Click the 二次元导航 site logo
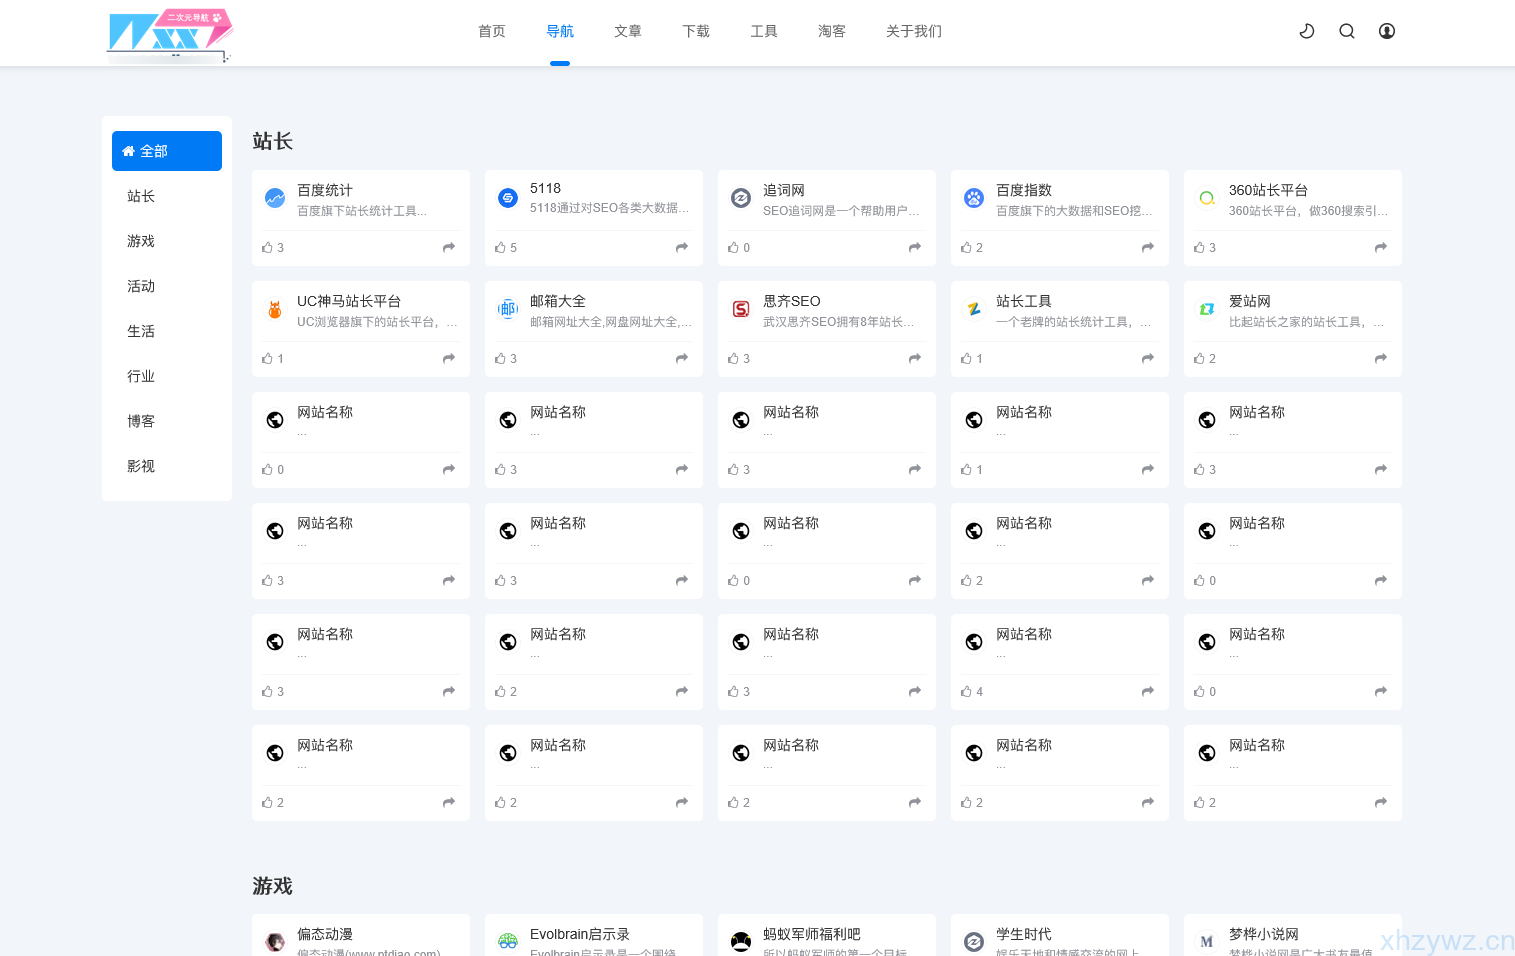1515x956 pixels. [x=170, y=35]
